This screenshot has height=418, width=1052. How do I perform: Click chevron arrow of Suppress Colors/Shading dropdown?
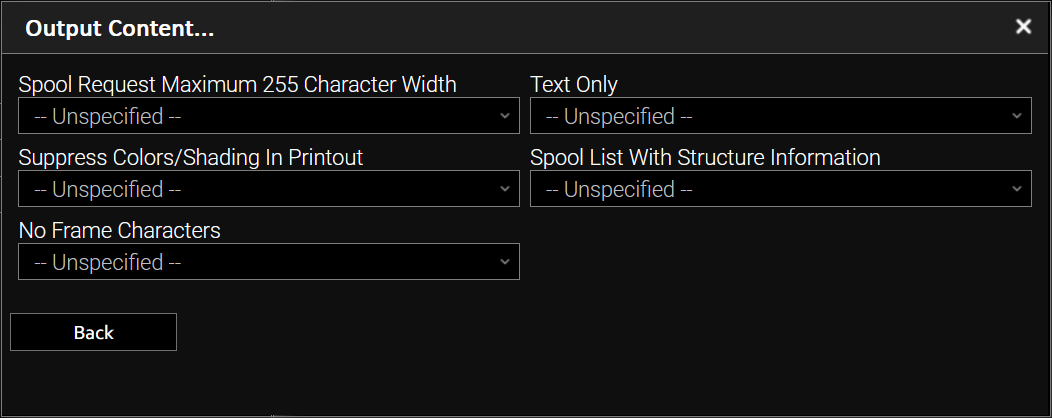tap(505, 189)
